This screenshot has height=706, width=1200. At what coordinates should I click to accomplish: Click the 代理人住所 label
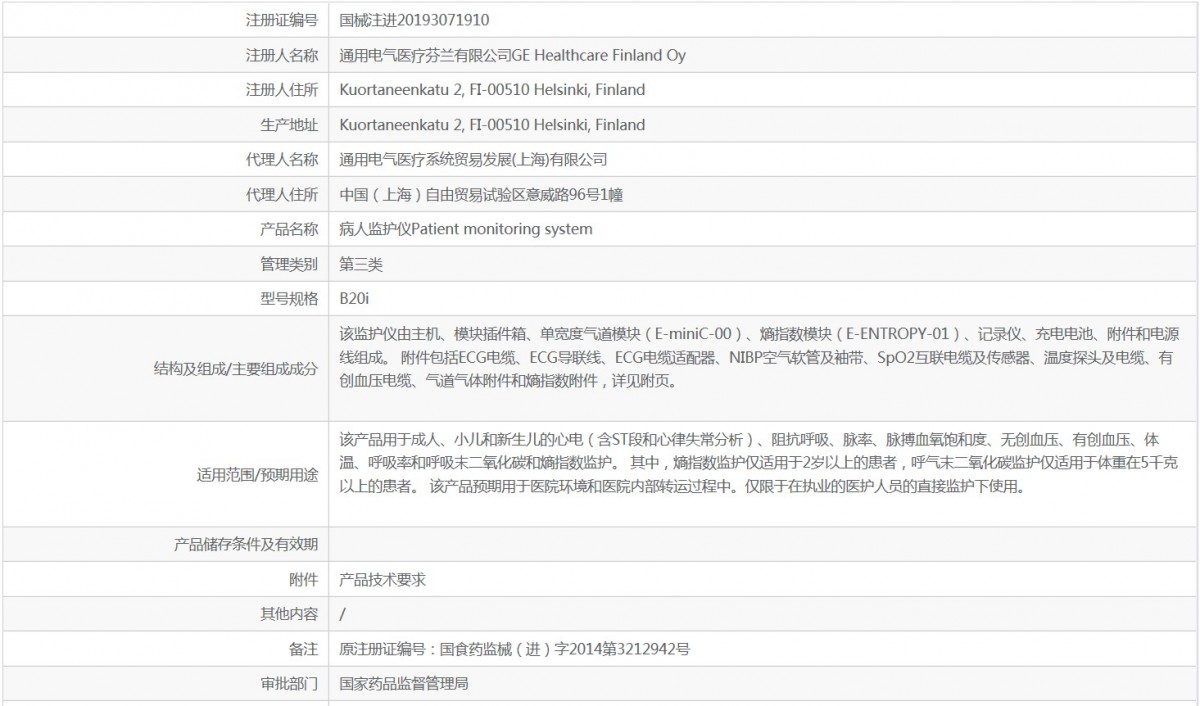[x=281, y=194]
